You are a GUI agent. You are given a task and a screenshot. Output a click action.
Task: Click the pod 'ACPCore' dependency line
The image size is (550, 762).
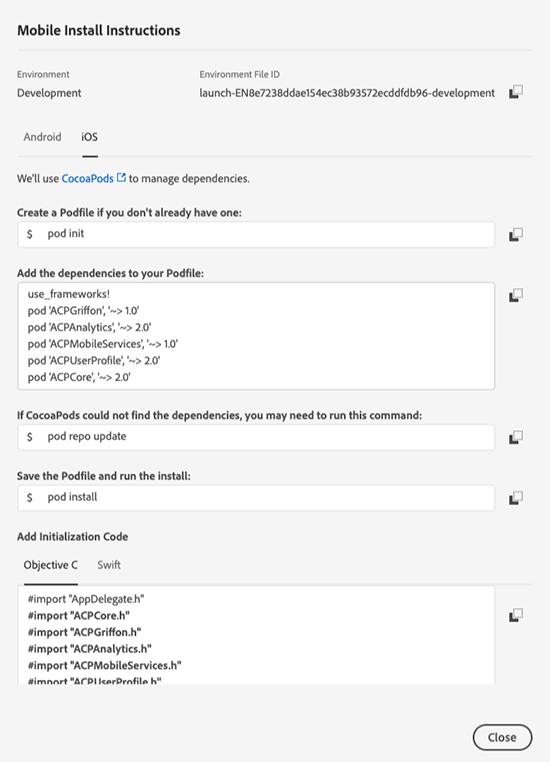point(79,377)
